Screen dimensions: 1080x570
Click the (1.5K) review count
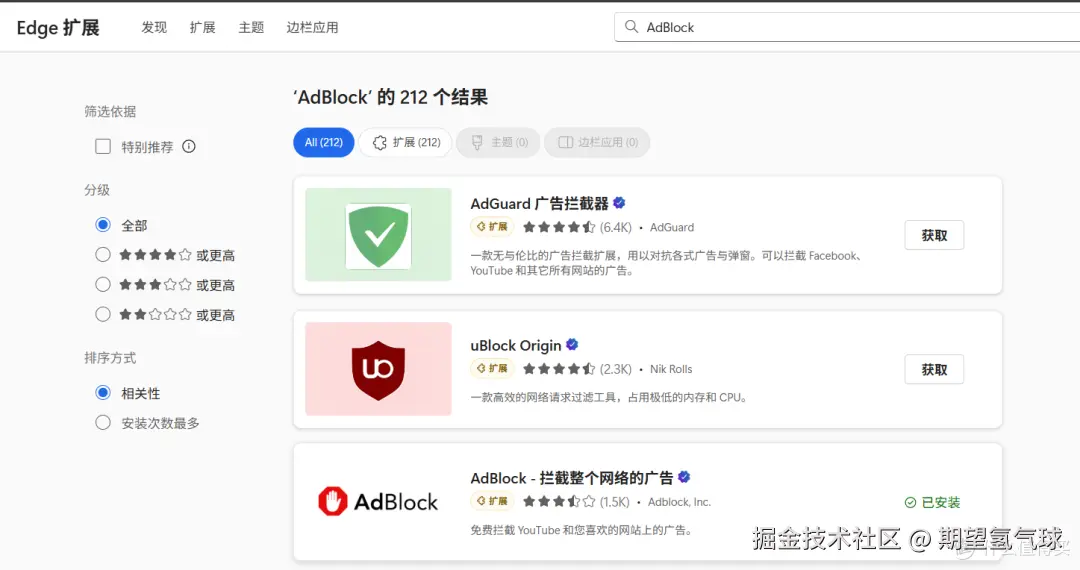click(614, 502)
